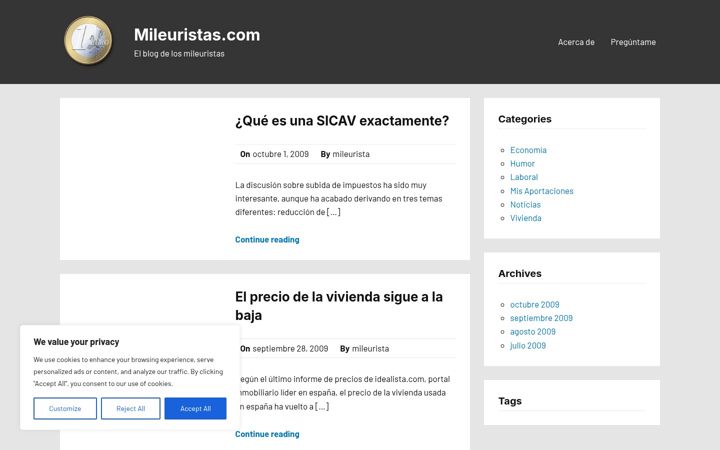This screenshot has height=450, width=720.
Task: Open the septiembre 2009 archive
Action: coord(541,318)
